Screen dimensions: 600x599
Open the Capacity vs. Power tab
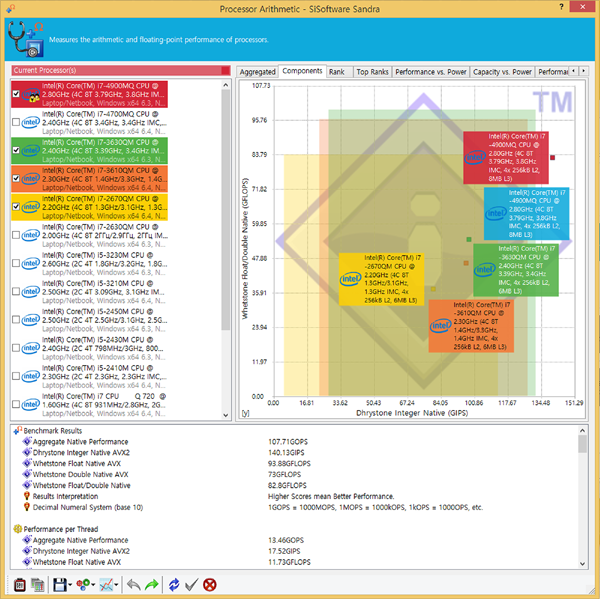(x=502, y=72)
